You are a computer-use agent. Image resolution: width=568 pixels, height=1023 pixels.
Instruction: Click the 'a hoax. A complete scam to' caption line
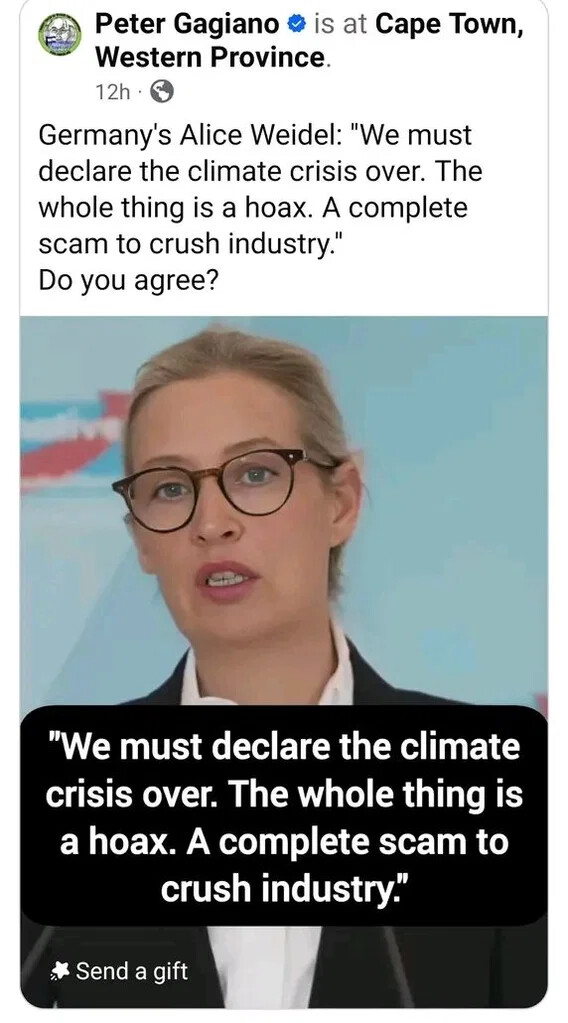coord(284,840)
